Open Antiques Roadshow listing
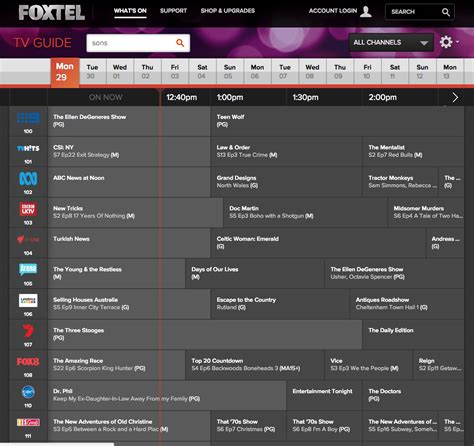The height and width of the screenshot is (446, 474). tap(407, 304)
